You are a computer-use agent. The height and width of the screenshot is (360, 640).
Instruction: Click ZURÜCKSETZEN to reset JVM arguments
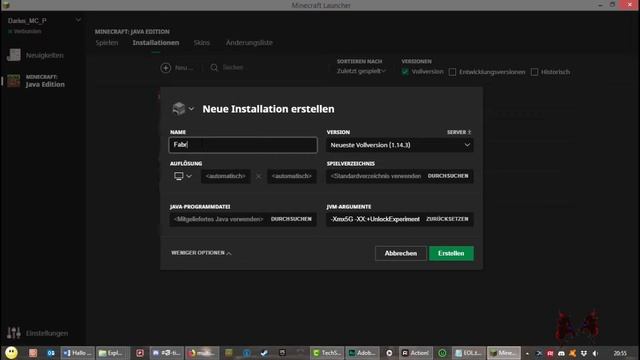click(447, 219)
